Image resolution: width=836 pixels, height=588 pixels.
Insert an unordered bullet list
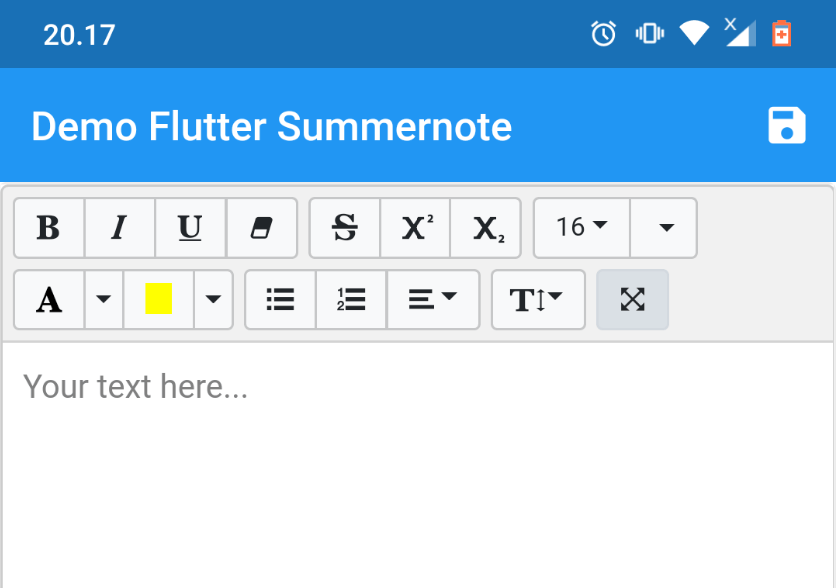coord(280,300)
